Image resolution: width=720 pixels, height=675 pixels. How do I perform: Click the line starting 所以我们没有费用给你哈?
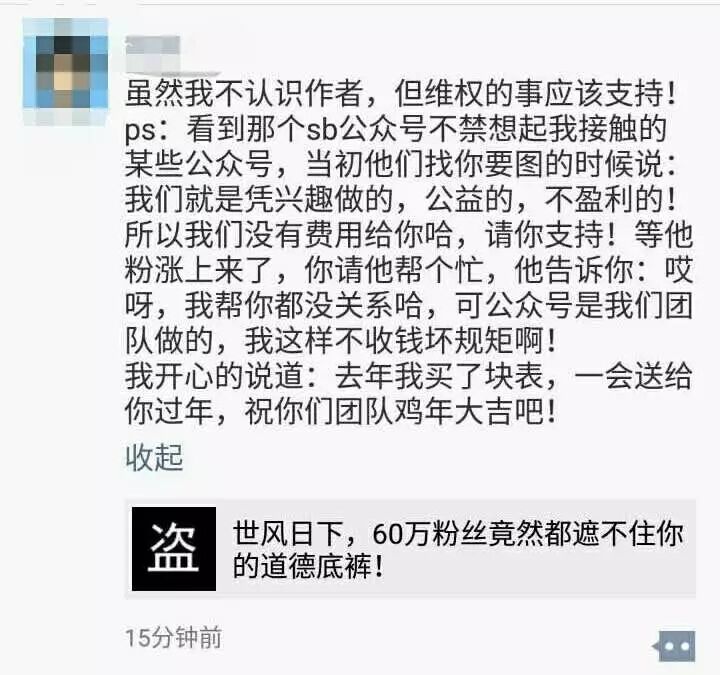coord(409,235)
